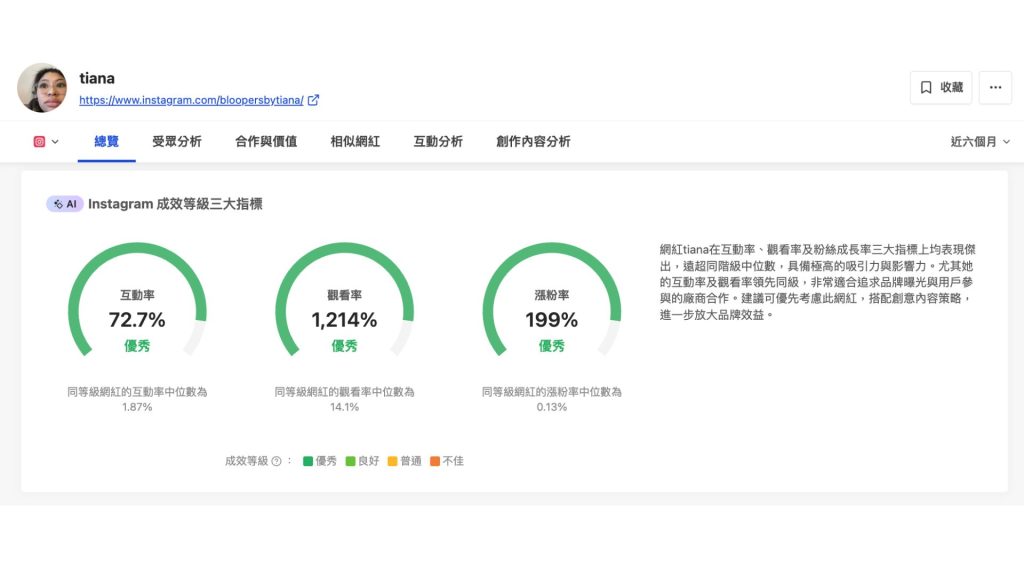Click the yellow 普通 legend swatch

392,461
